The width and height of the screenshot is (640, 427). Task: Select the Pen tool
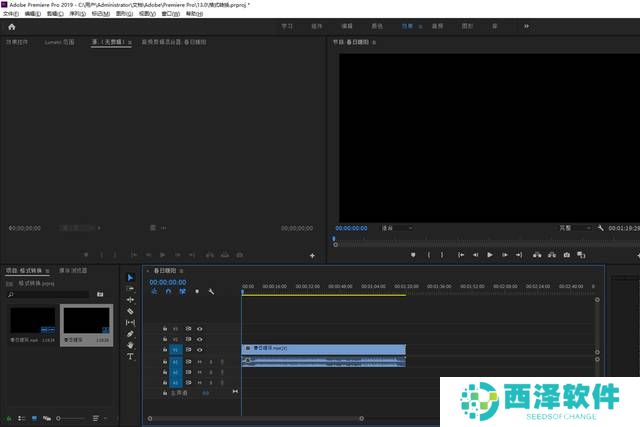click(x=130, y=334)
